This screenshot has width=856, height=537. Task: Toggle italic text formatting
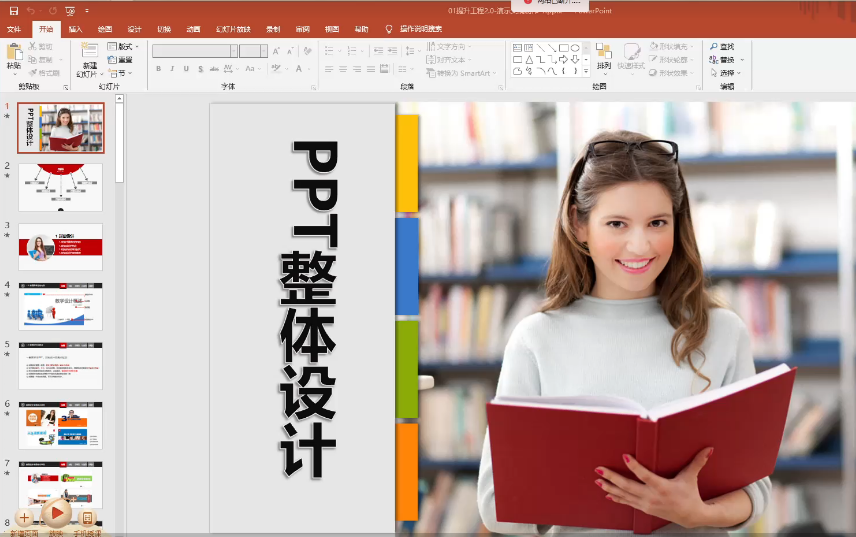tap(172, 69)
